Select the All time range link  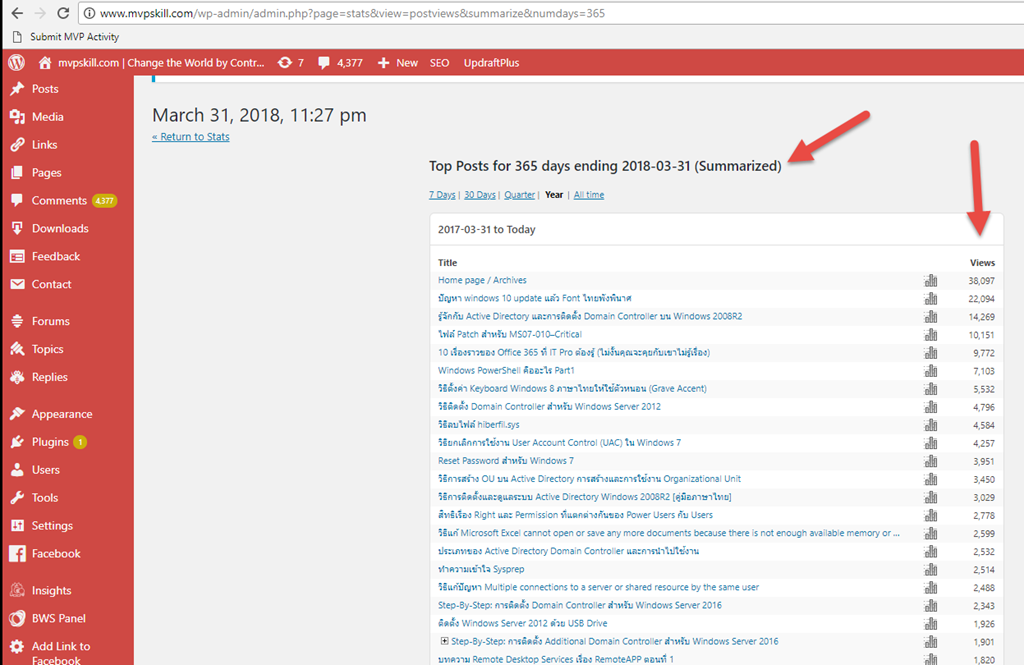[x=589, y=195]
